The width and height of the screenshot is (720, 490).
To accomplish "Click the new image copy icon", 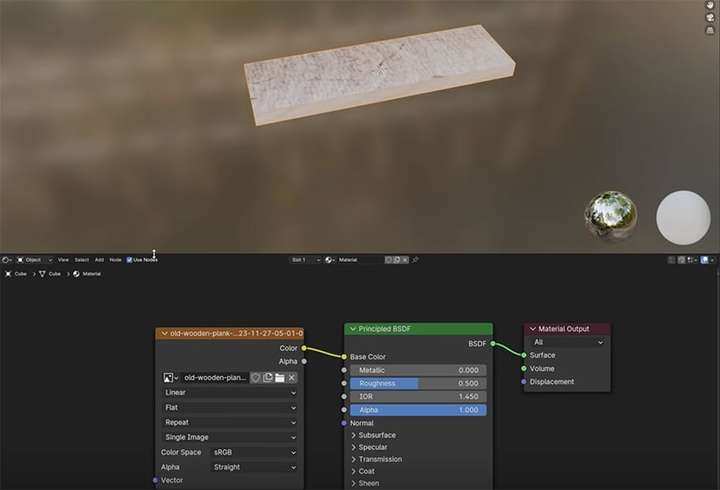I will pyautogui.click(x=268, y=377).
